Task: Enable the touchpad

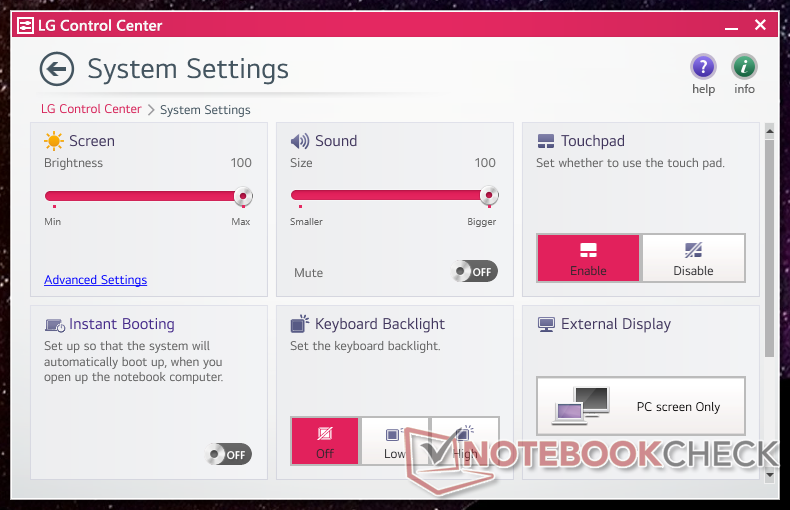Action: [588, 258]
